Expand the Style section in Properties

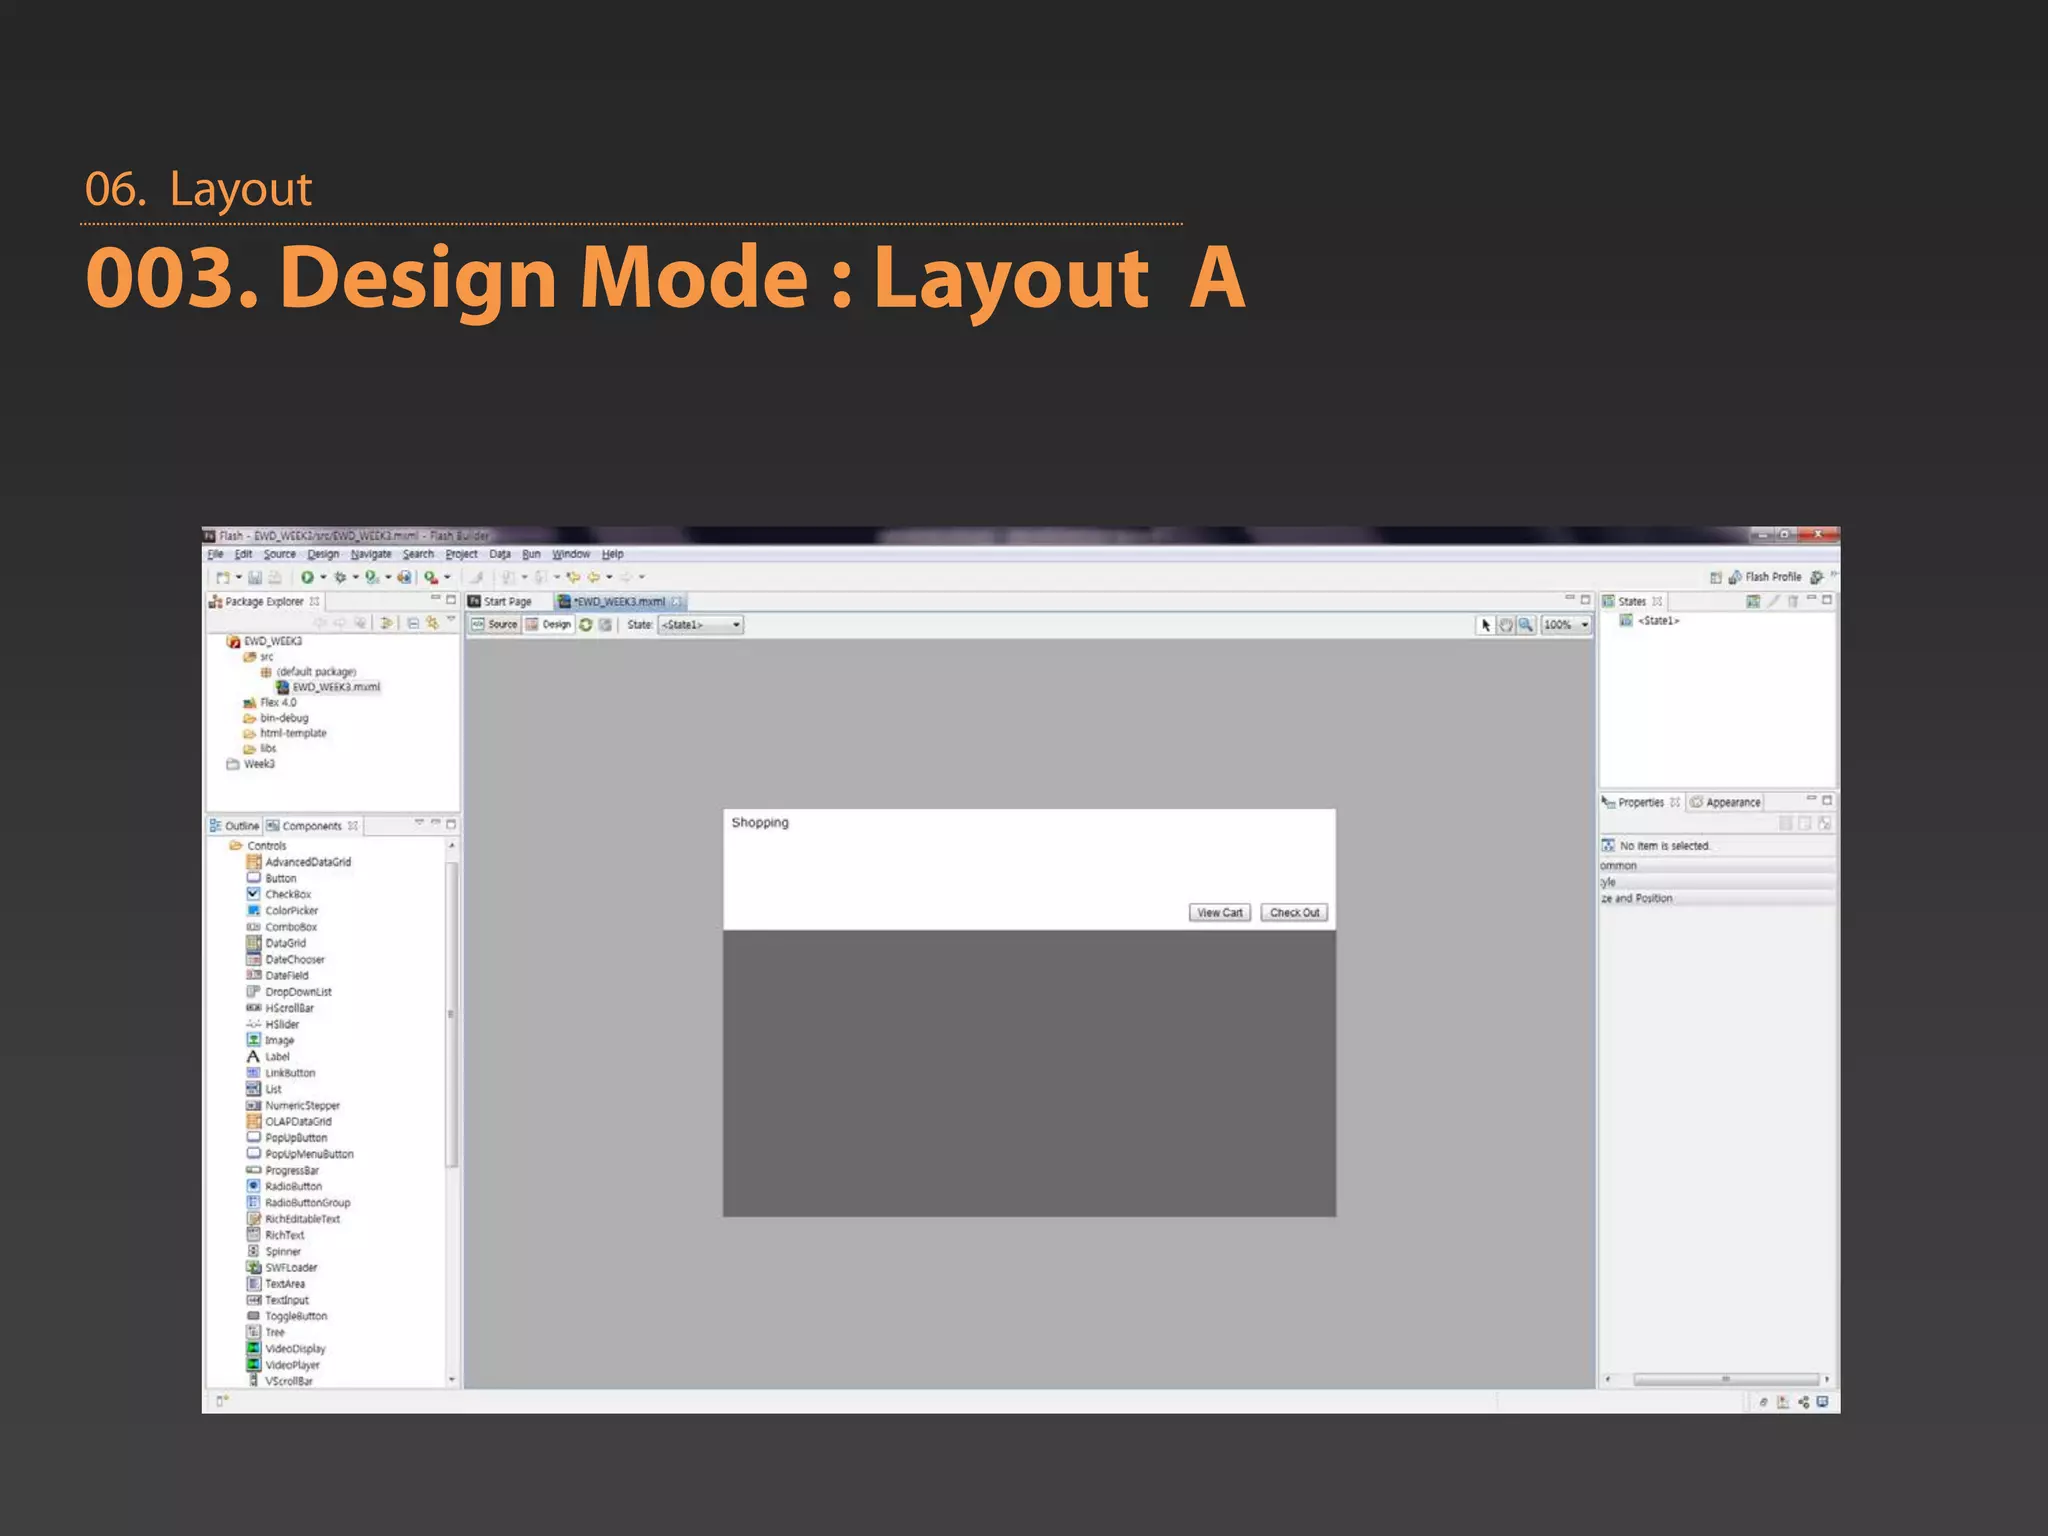(1717, 882)
